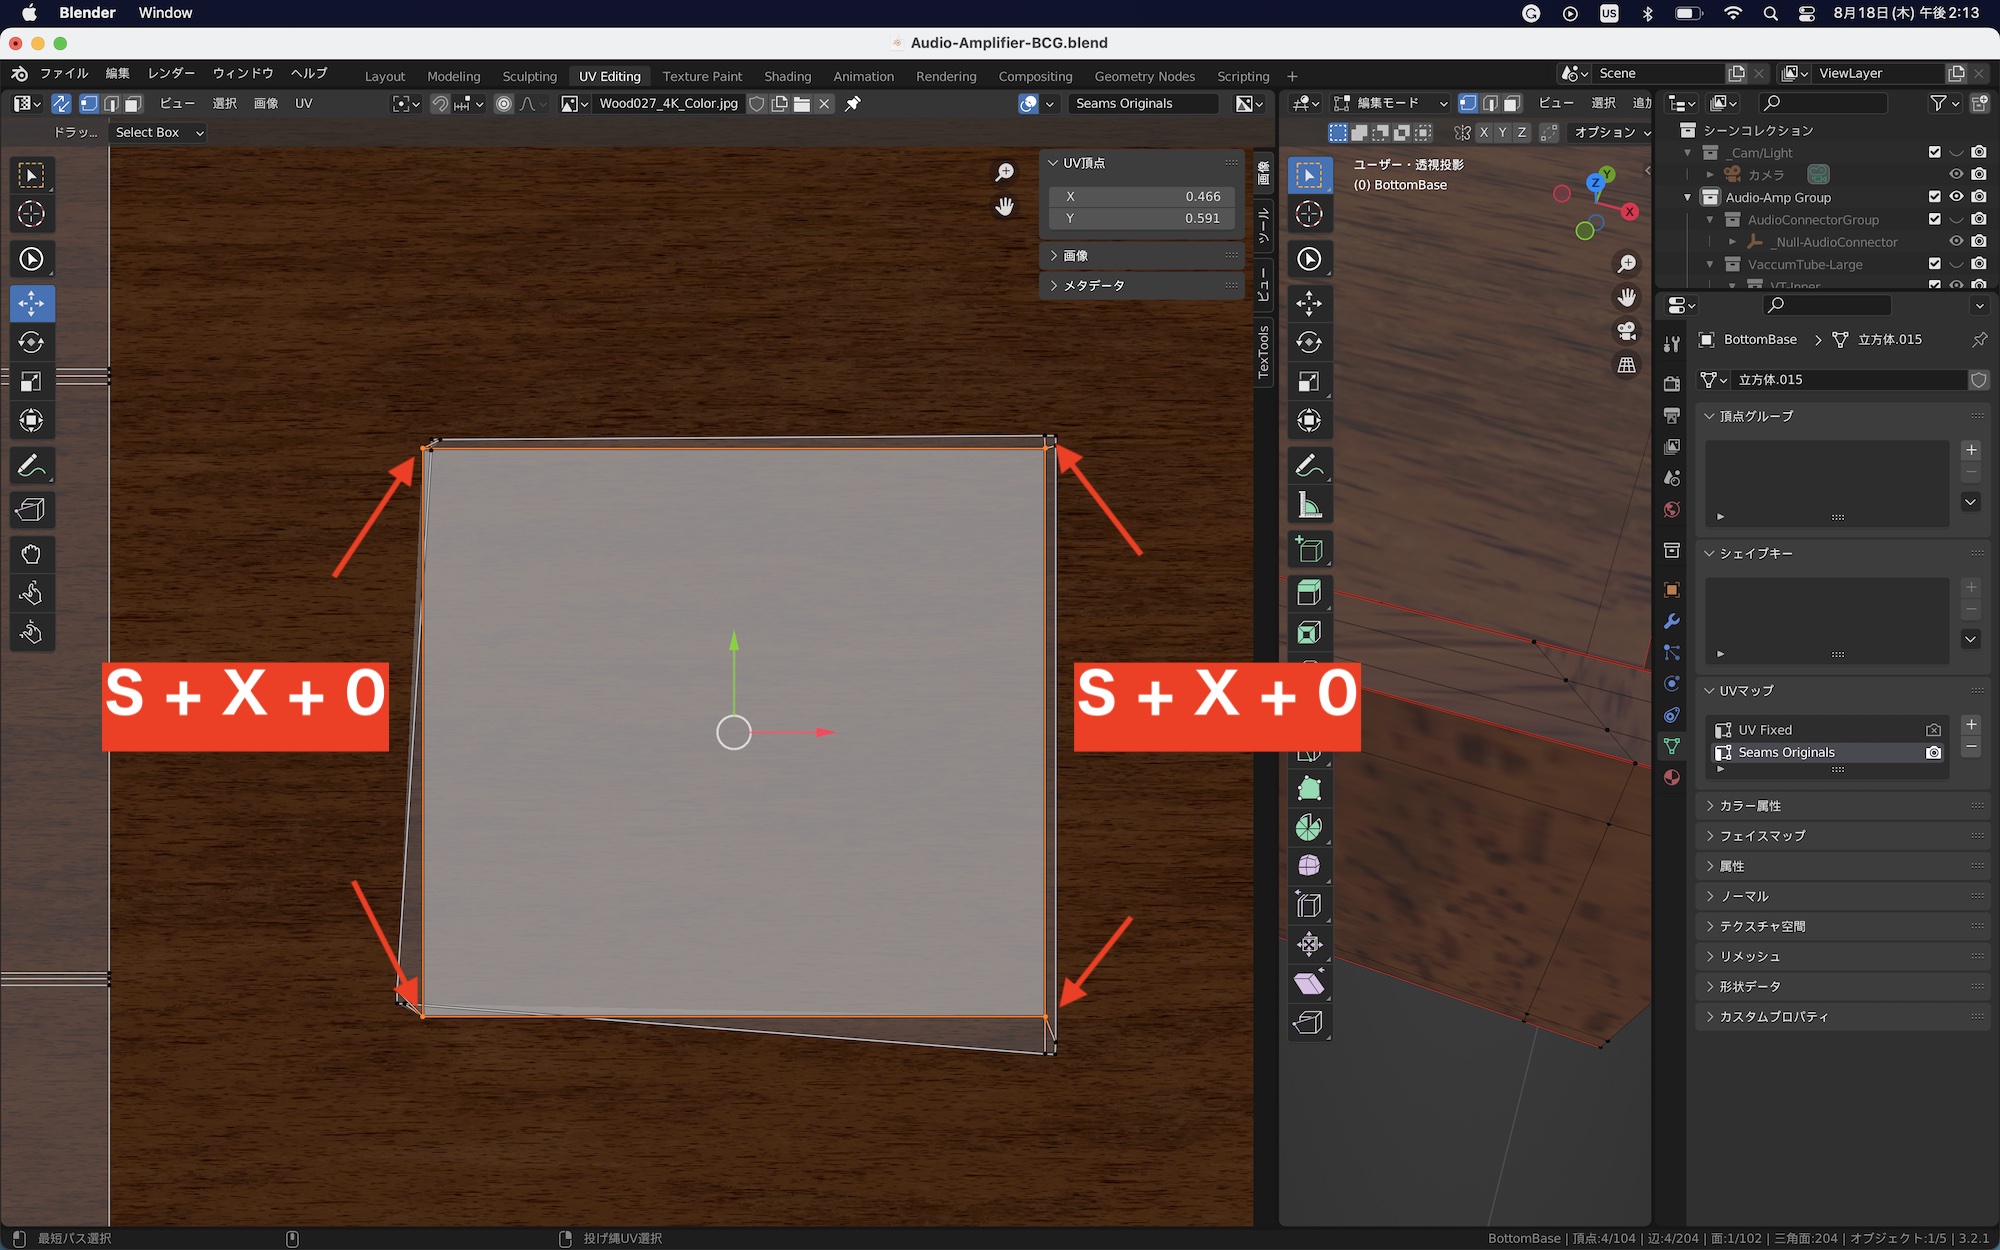Open the Select Box drag dropdown

158,132
